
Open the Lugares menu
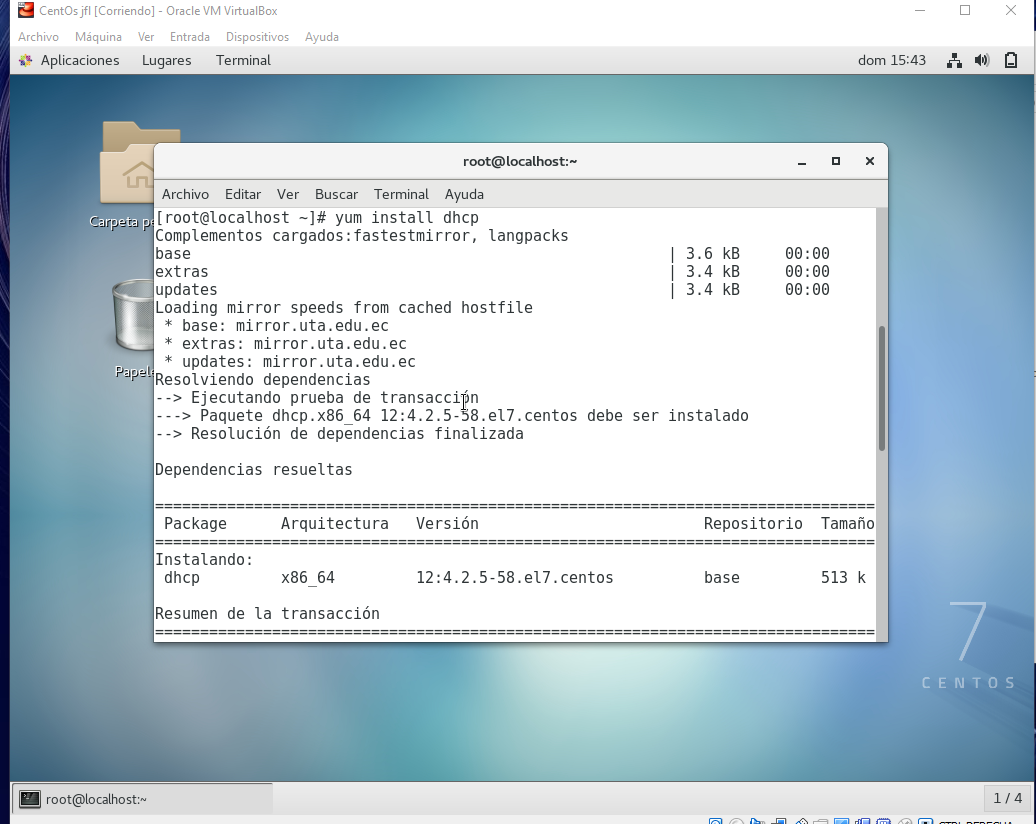(166, 60)
